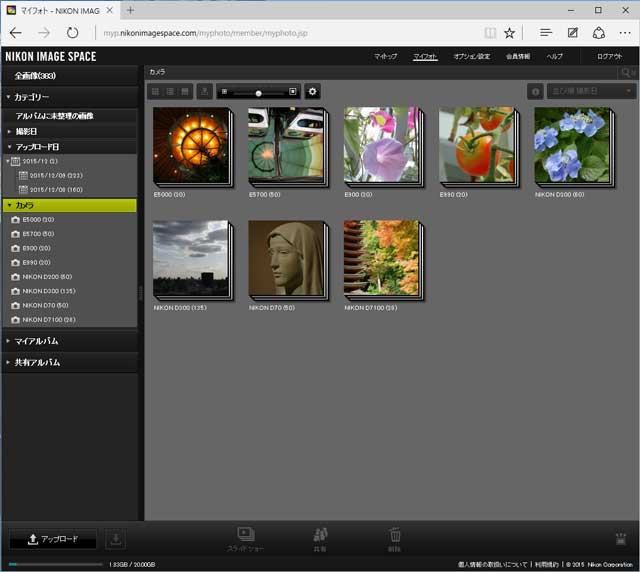640x572 pixels.
Task: Click the search magnifier icon
Action: coord(627,72)
